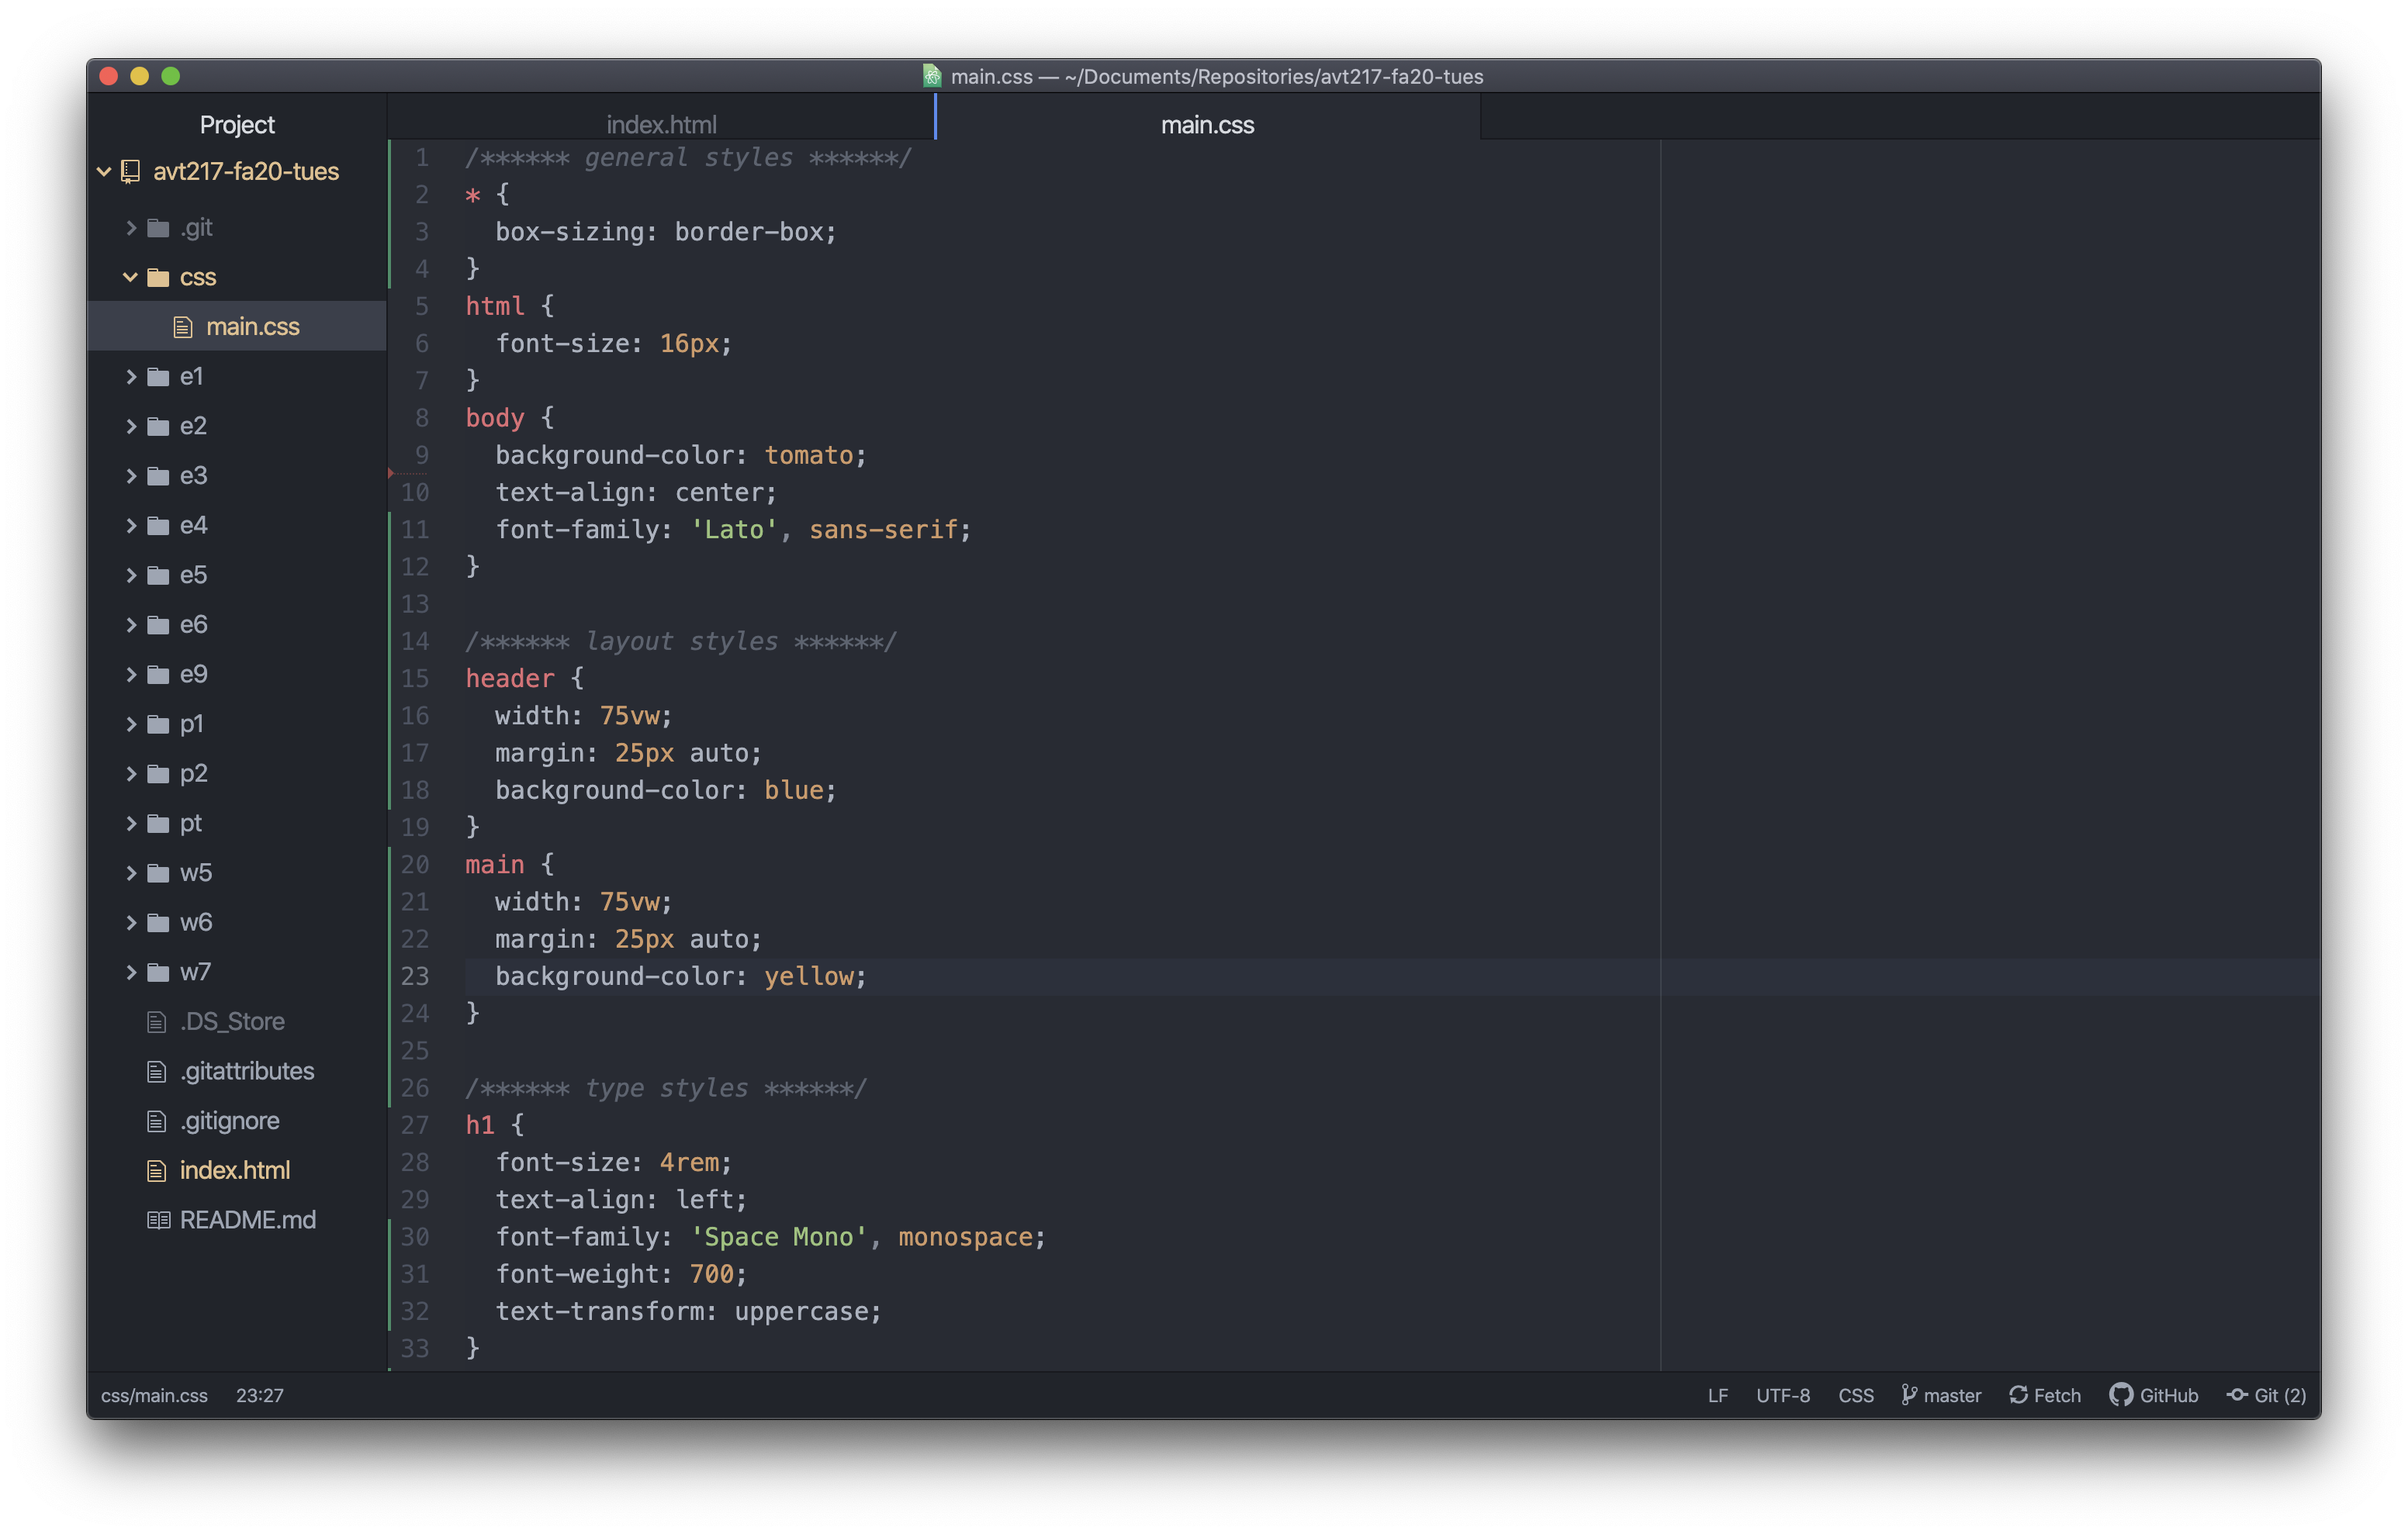Expand the .git folder chevron

[131, 227]
